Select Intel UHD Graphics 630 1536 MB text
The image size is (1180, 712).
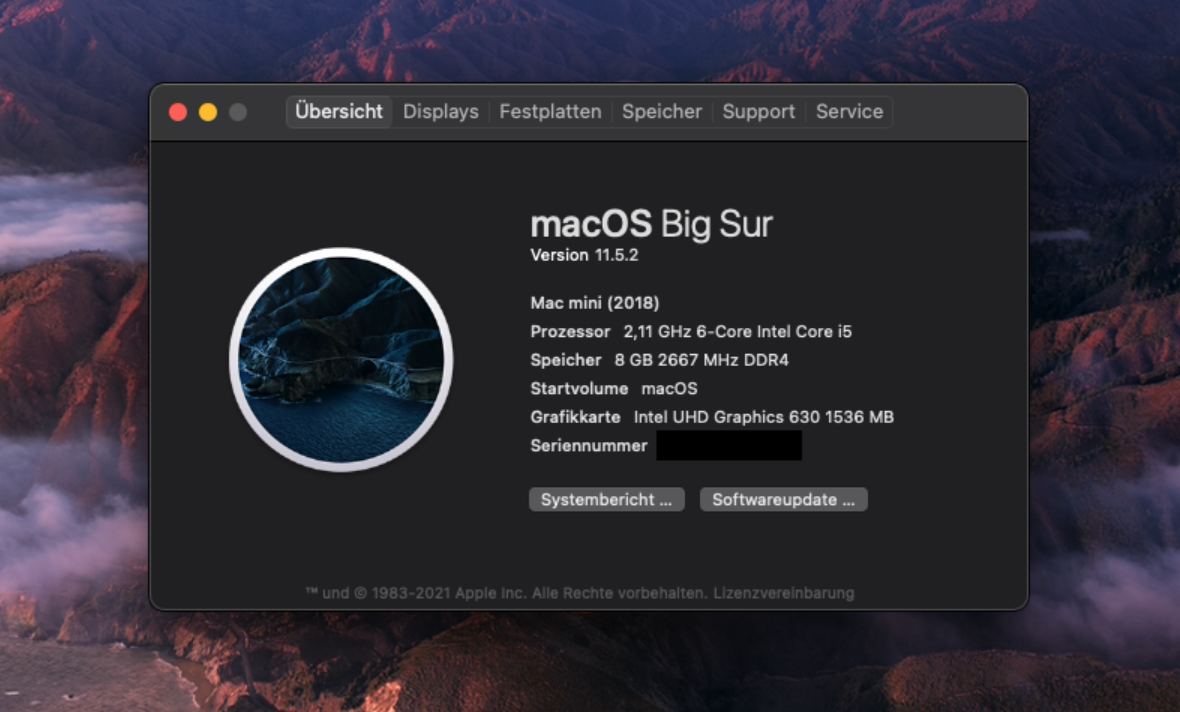point(764,417)
